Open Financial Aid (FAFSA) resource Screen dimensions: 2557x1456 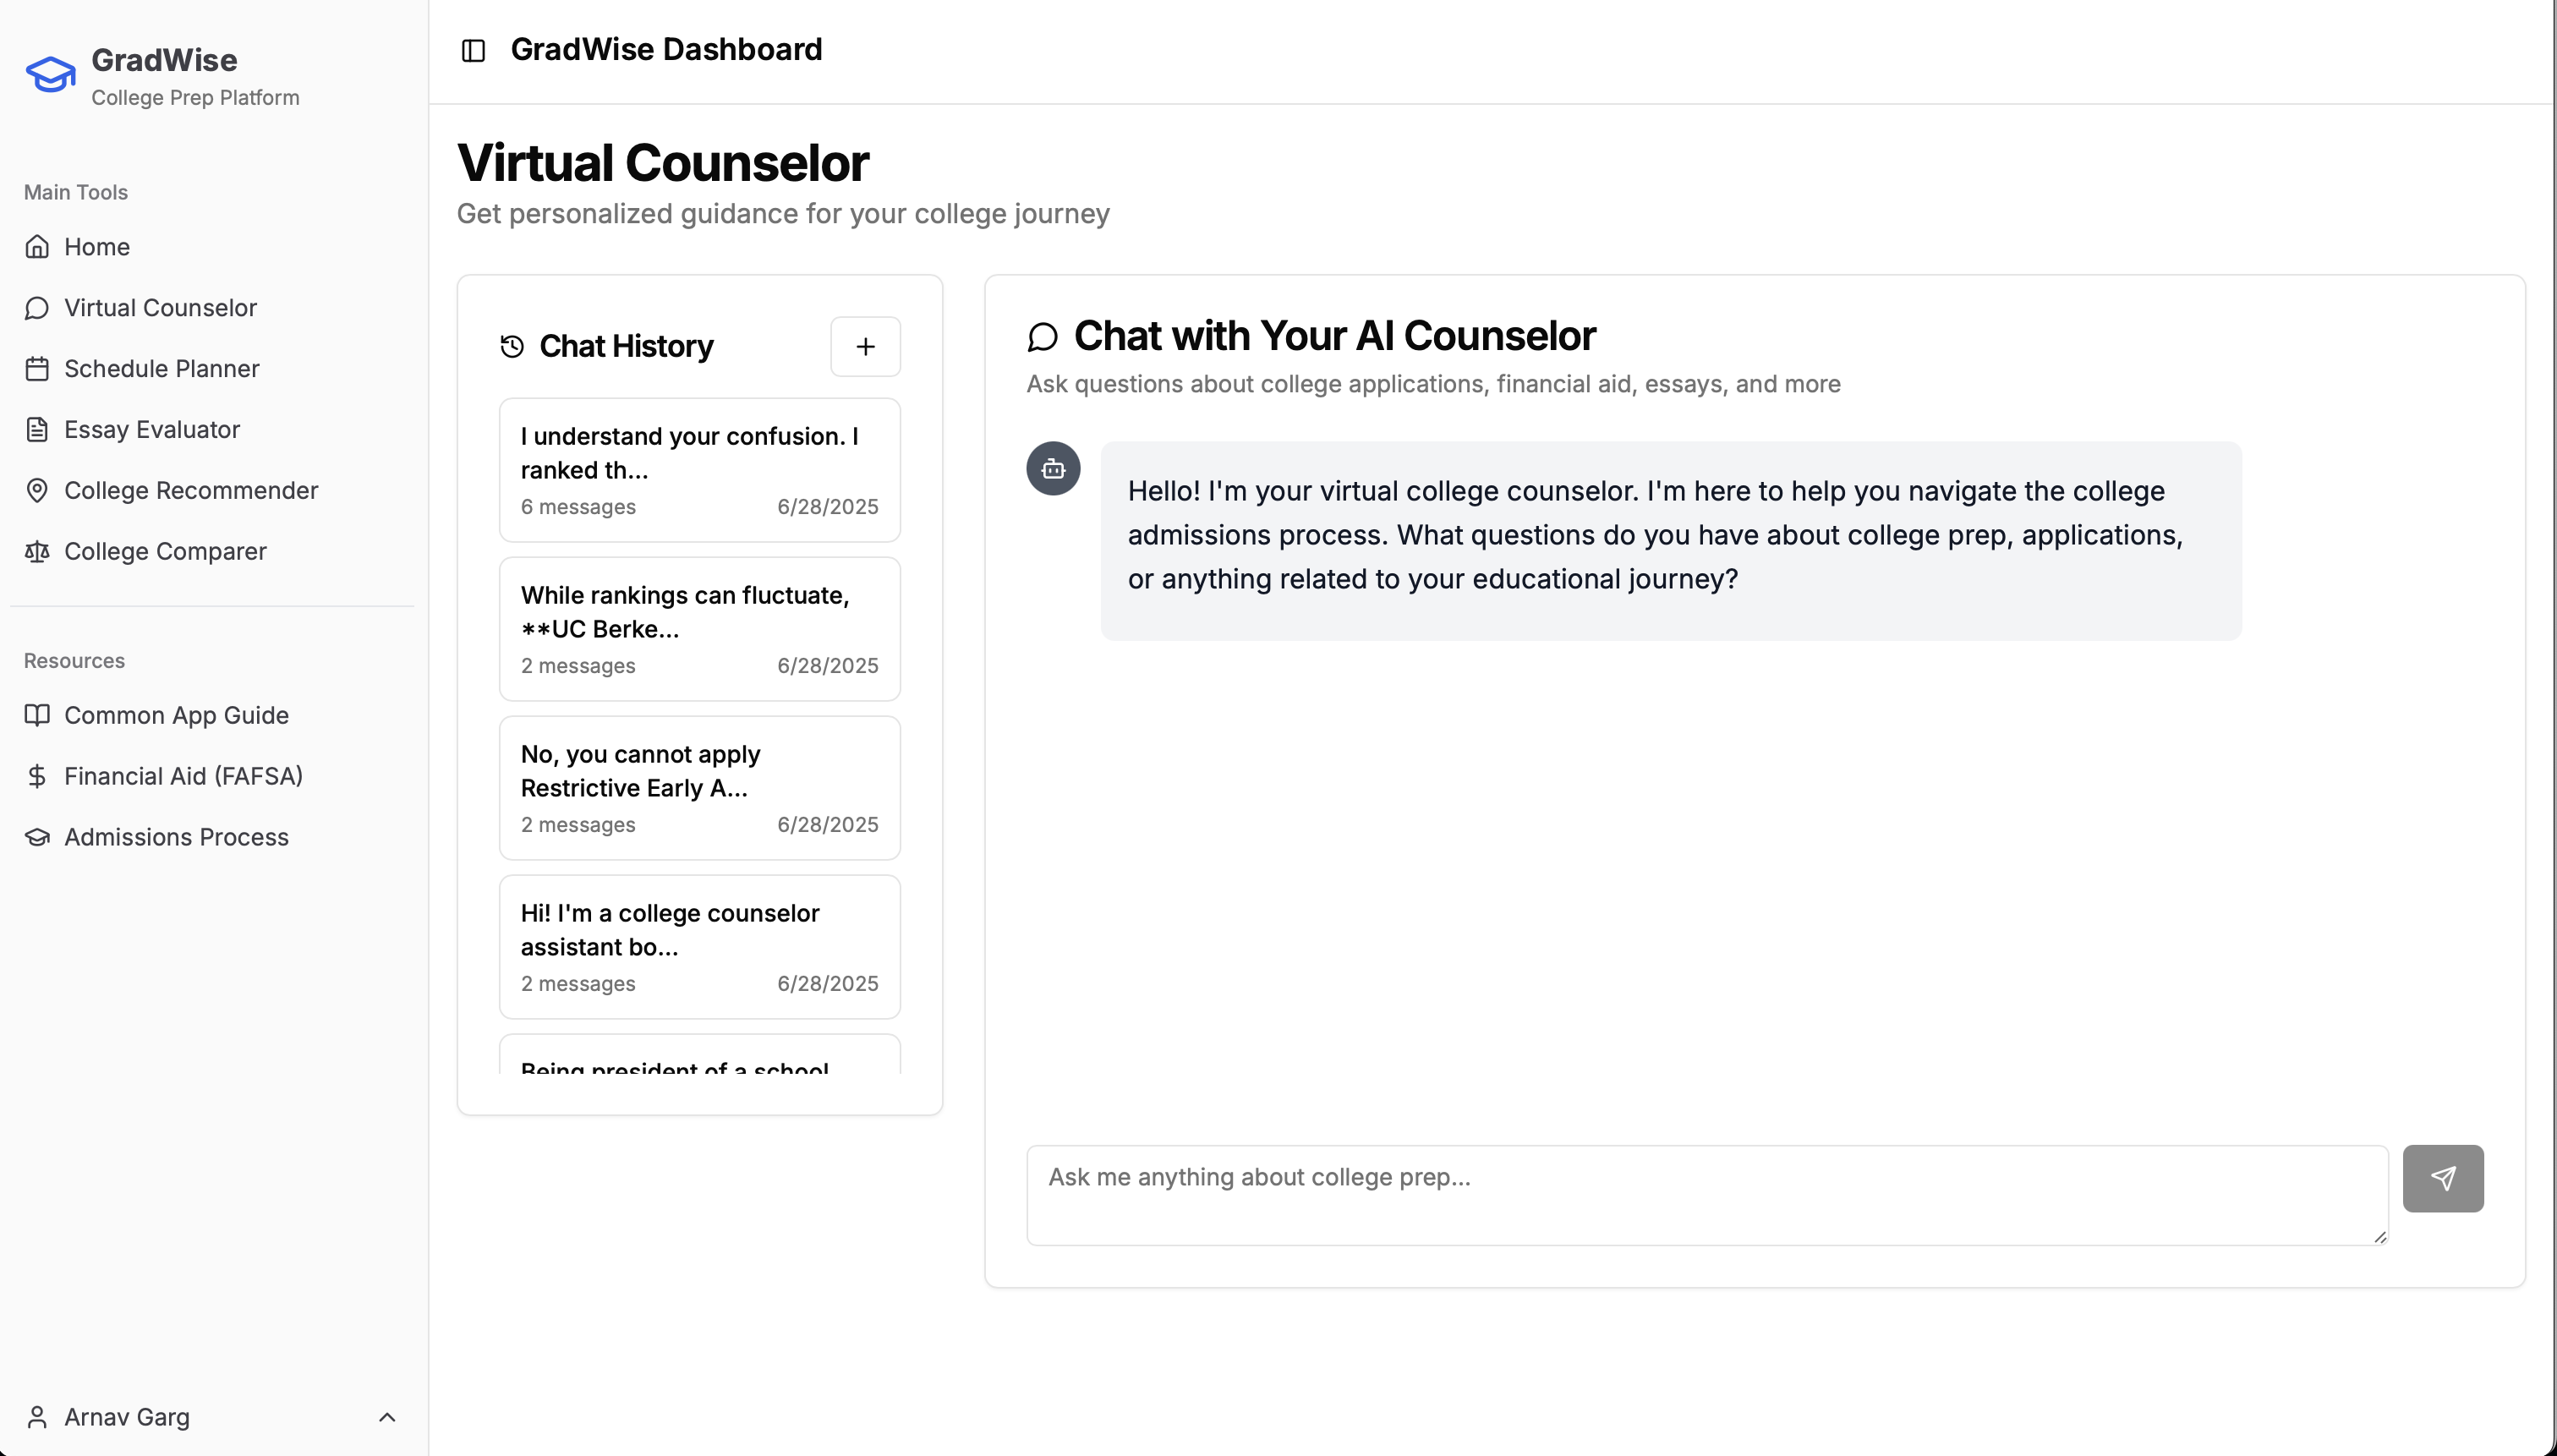coord(183,777)
